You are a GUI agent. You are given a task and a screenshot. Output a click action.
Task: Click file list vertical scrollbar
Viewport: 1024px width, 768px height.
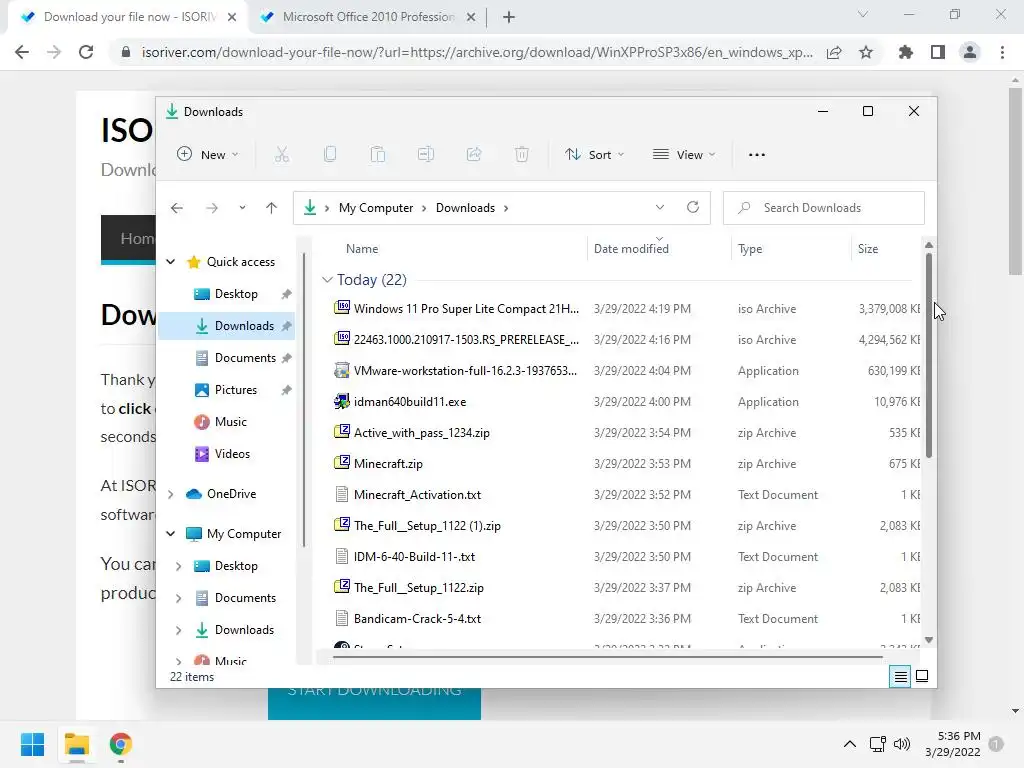tap(929, 356)
